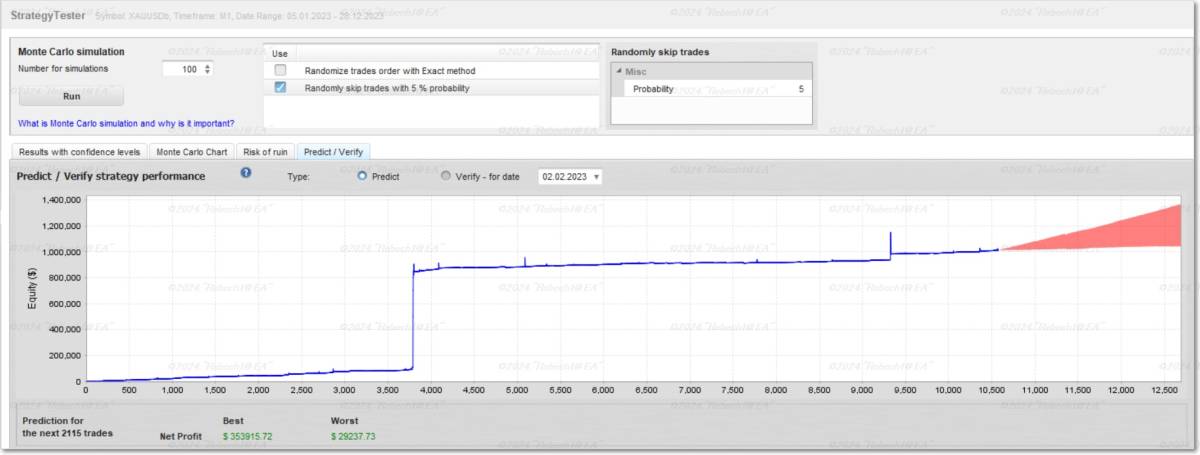The height and width of the screenshot is (455, 1200).
Task: Click the Probability label in Misc
Action: (x=653, y=89)
